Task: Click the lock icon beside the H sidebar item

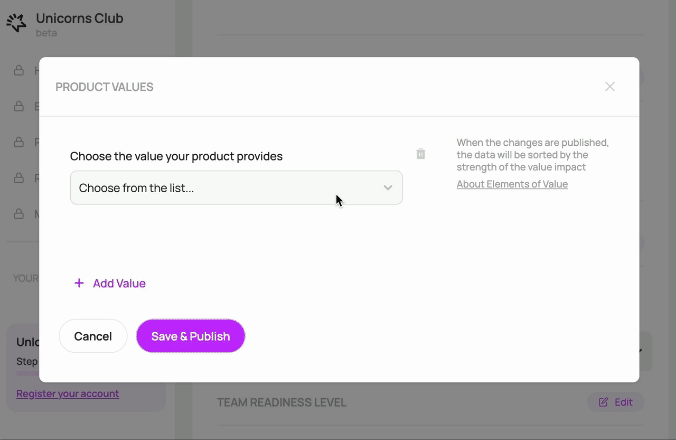Action: (x=18, y=71)
